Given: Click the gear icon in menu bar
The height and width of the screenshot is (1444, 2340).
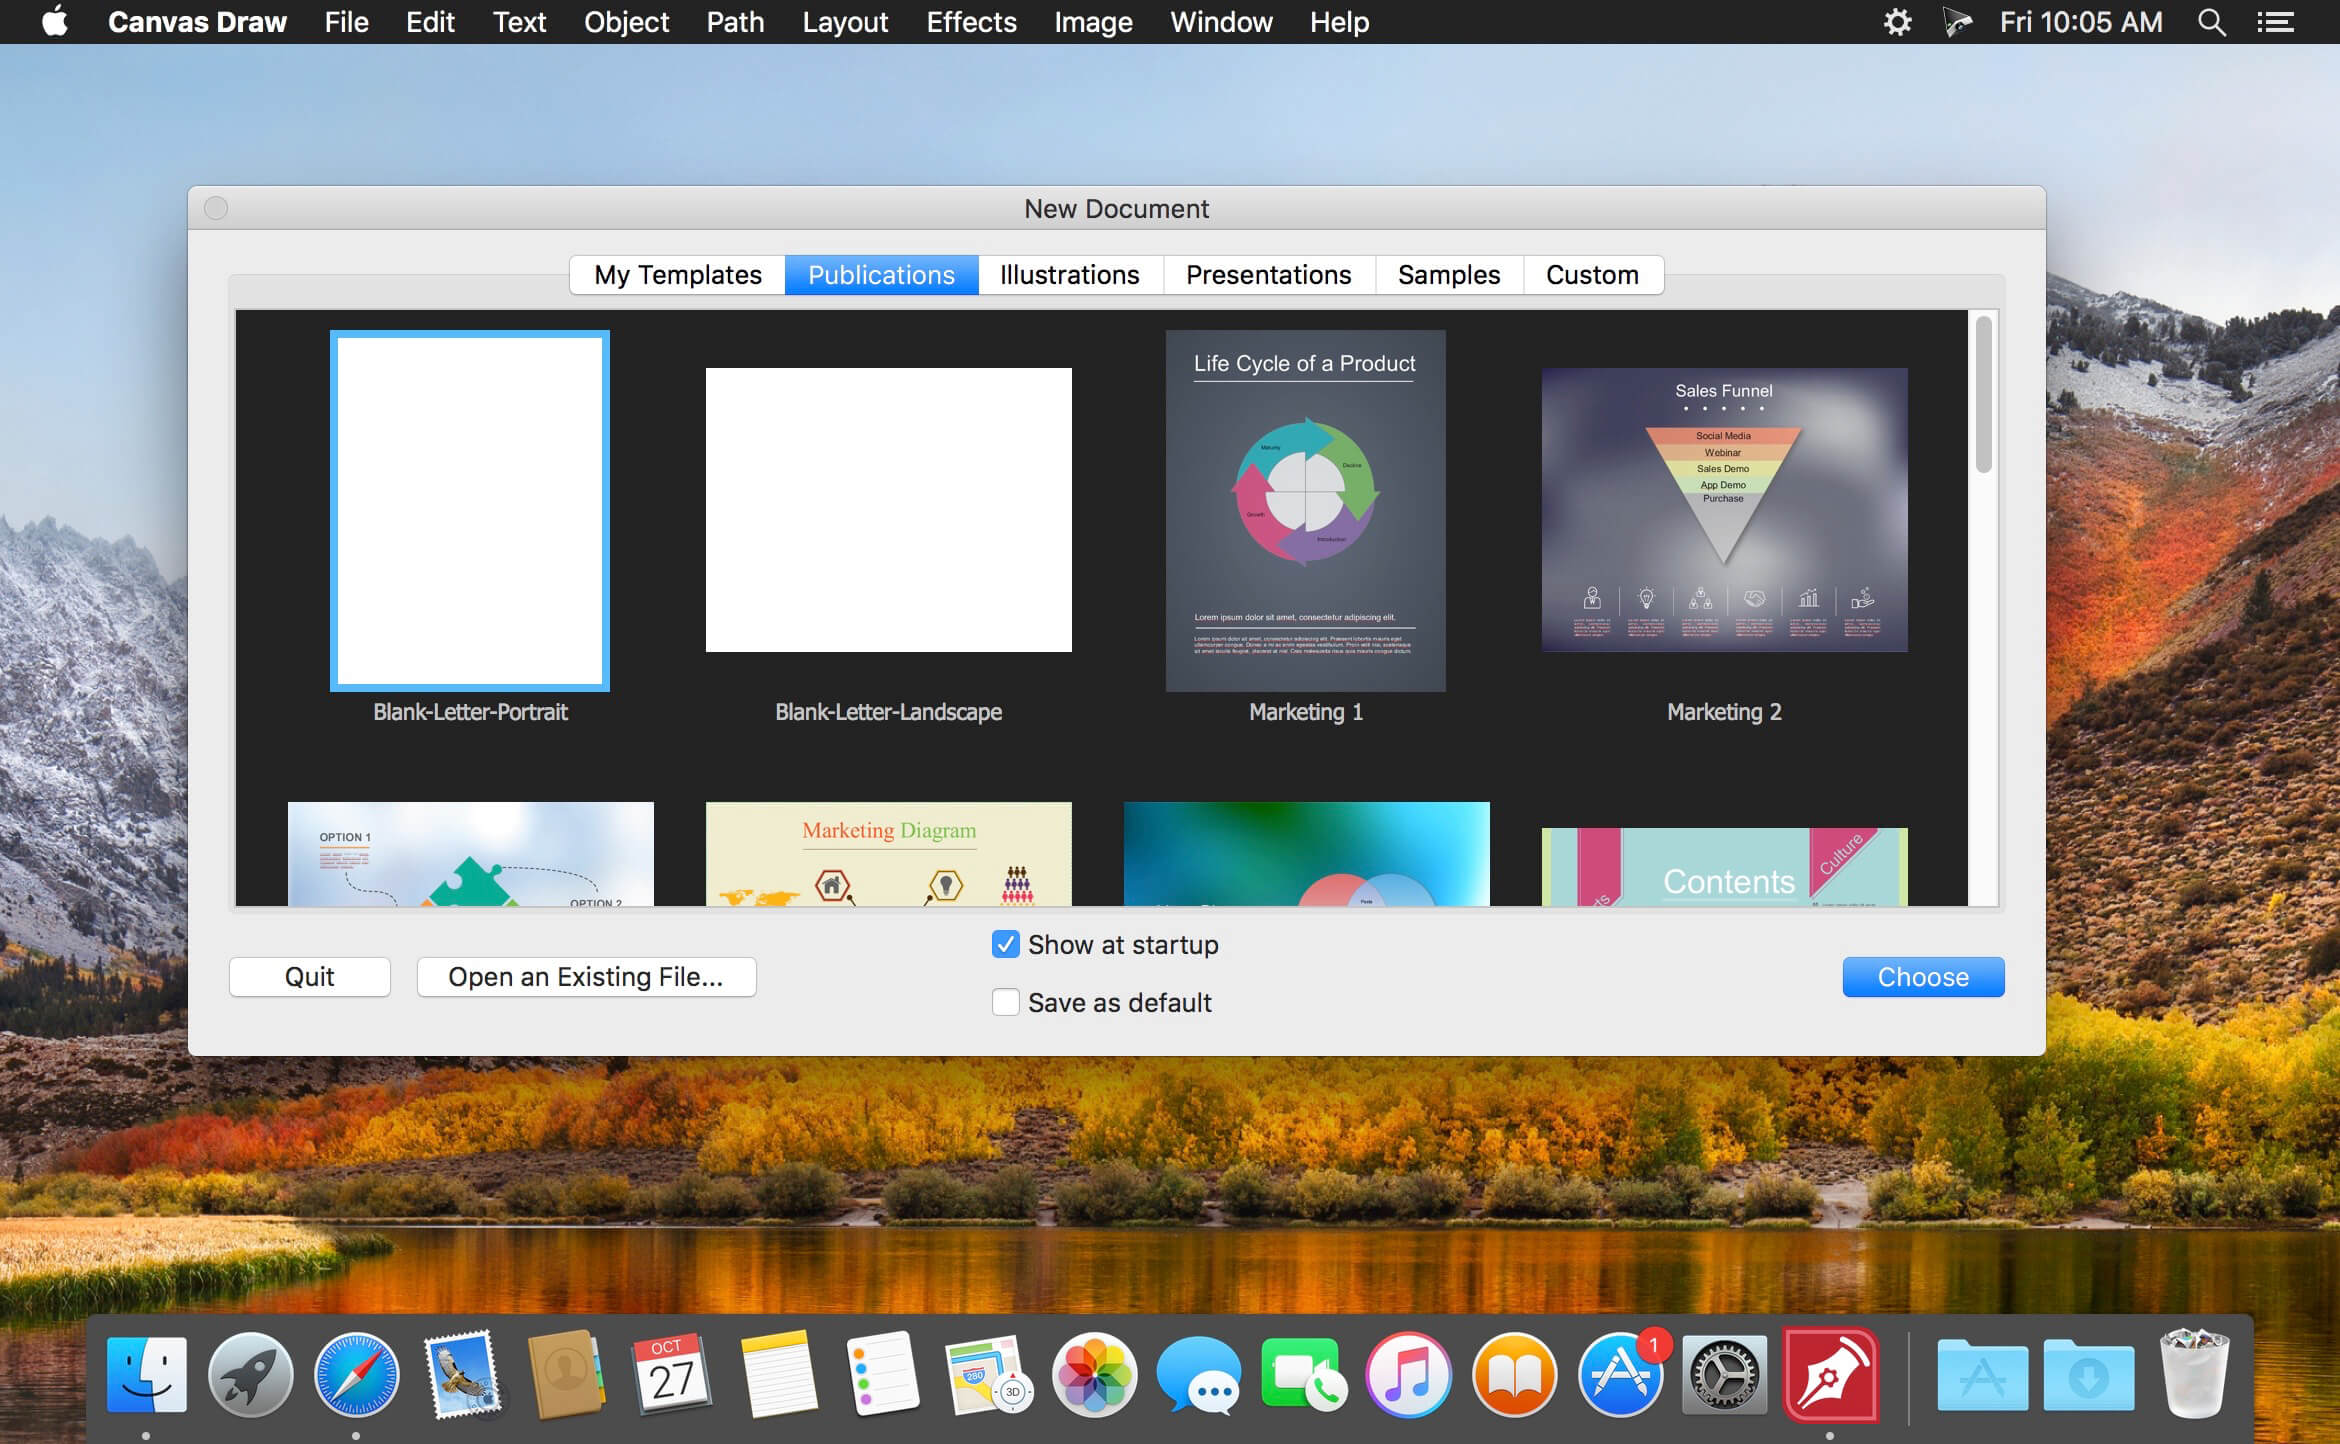Looking at the screenshot, I should click(x=1897, y=22).
